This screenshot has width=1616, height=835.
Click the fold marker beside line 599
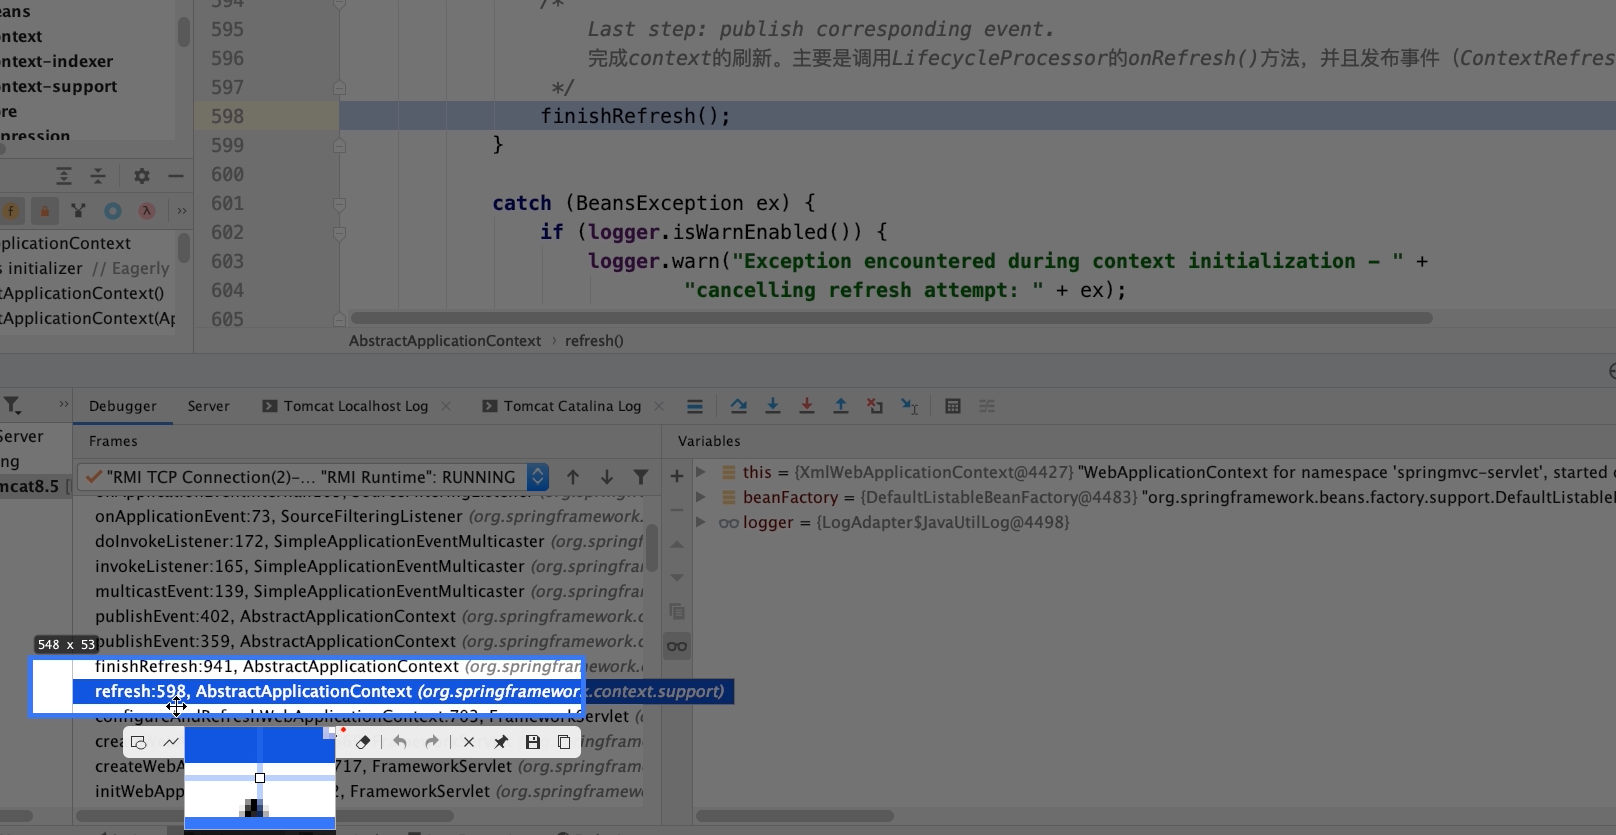[340, 145]
